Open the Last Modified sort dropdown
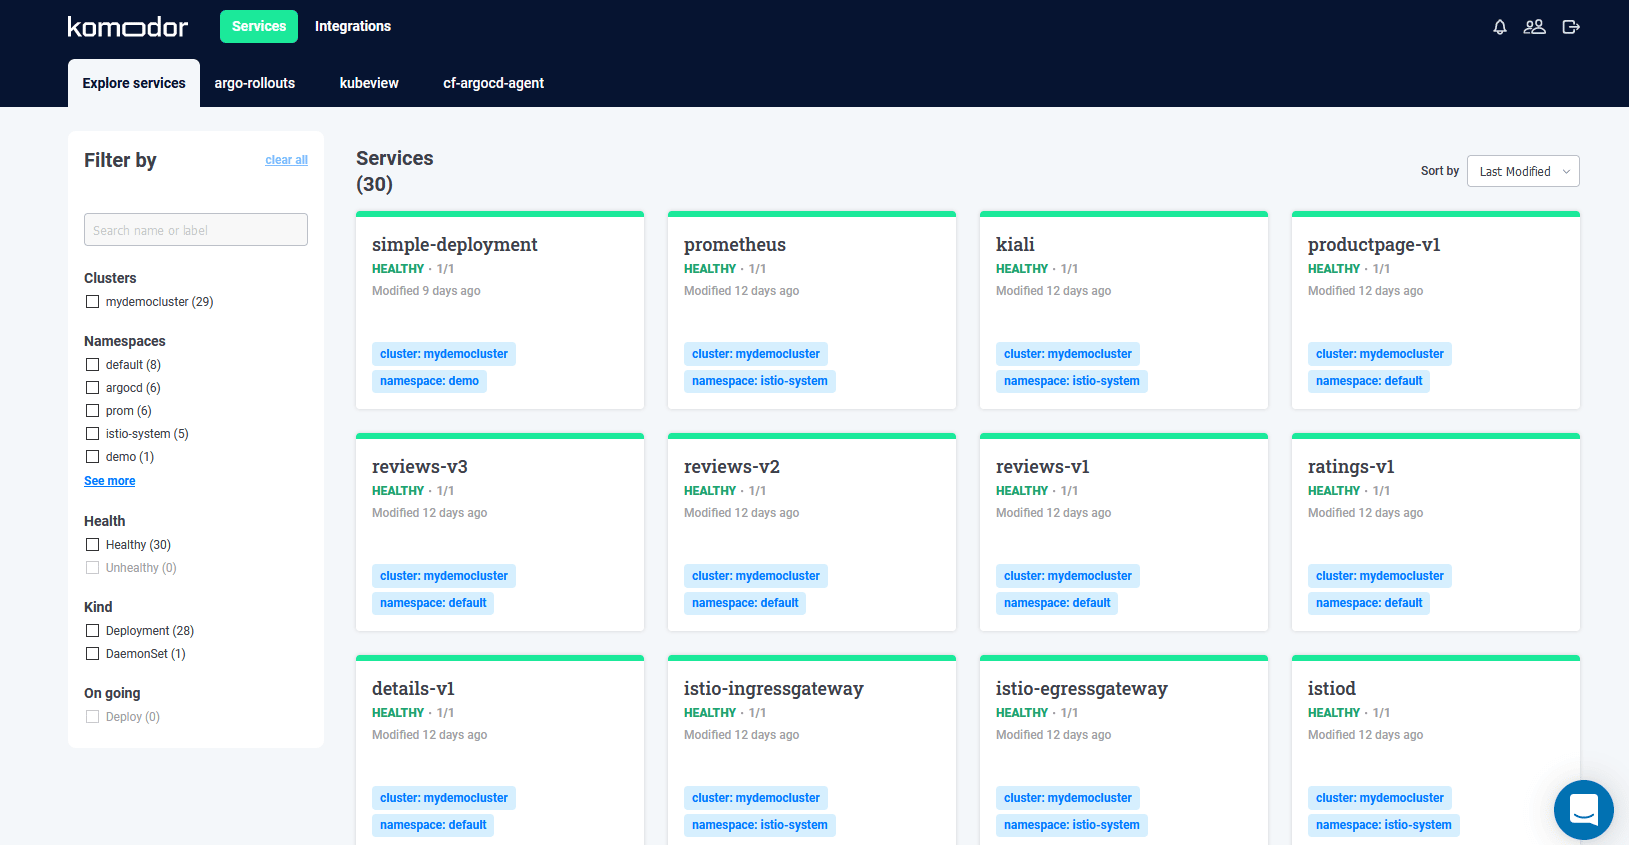 coord(1522,171)
